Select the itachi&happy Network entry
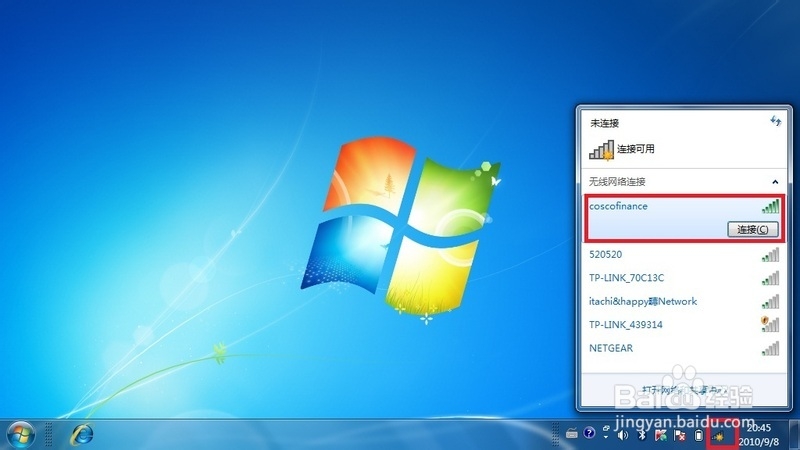This screenshot has width=800, height=450. click(x=685, y=301)
